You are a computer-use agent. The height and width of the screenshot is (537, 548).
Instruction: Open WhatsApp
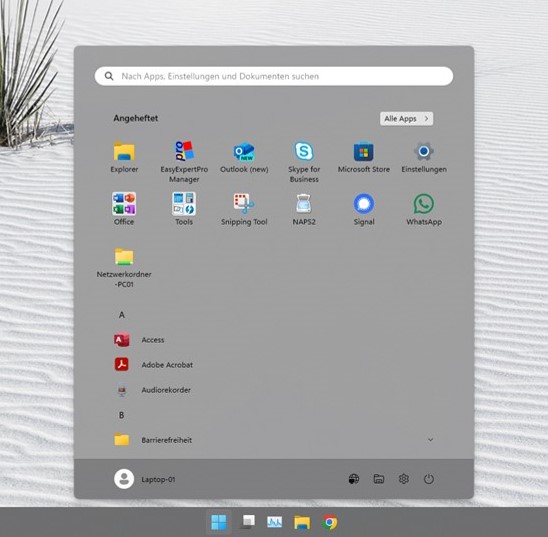pyautogui.click(x=424, y=209)
